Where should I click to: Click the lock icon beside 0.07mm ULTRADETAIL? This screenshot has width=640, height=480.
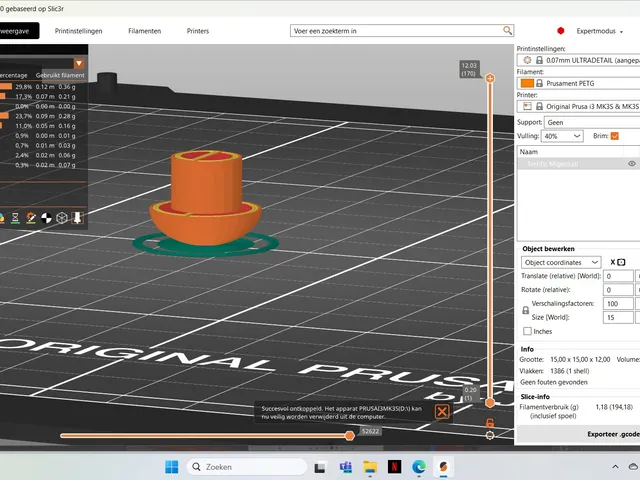[x=539, y=60]
